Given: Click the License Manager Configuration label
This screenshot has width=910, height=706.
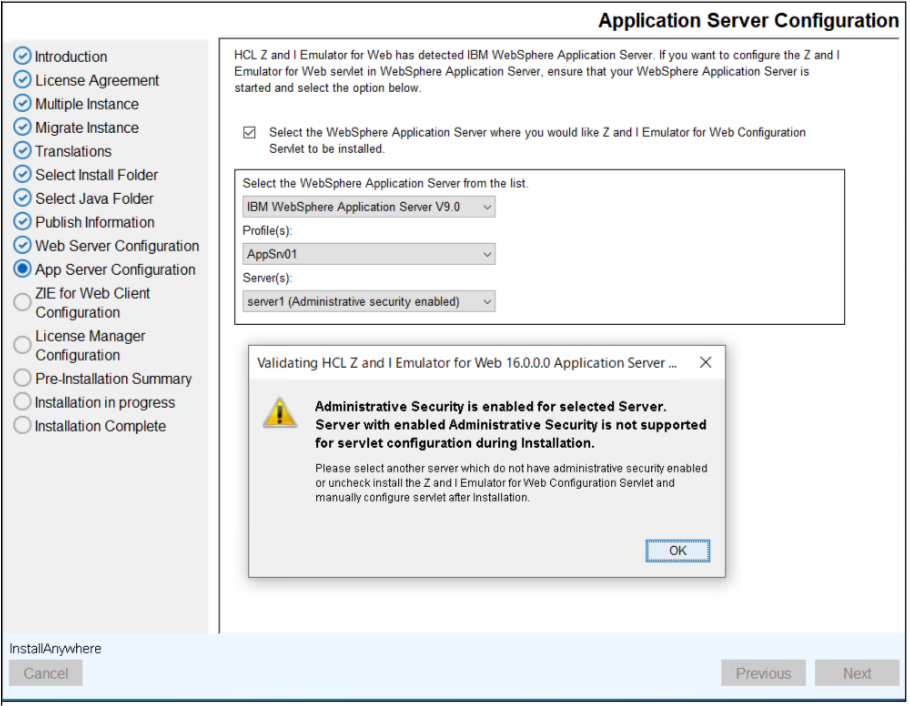Looking at the screenshot, I should pyautogui.click(x=90, y=345).
